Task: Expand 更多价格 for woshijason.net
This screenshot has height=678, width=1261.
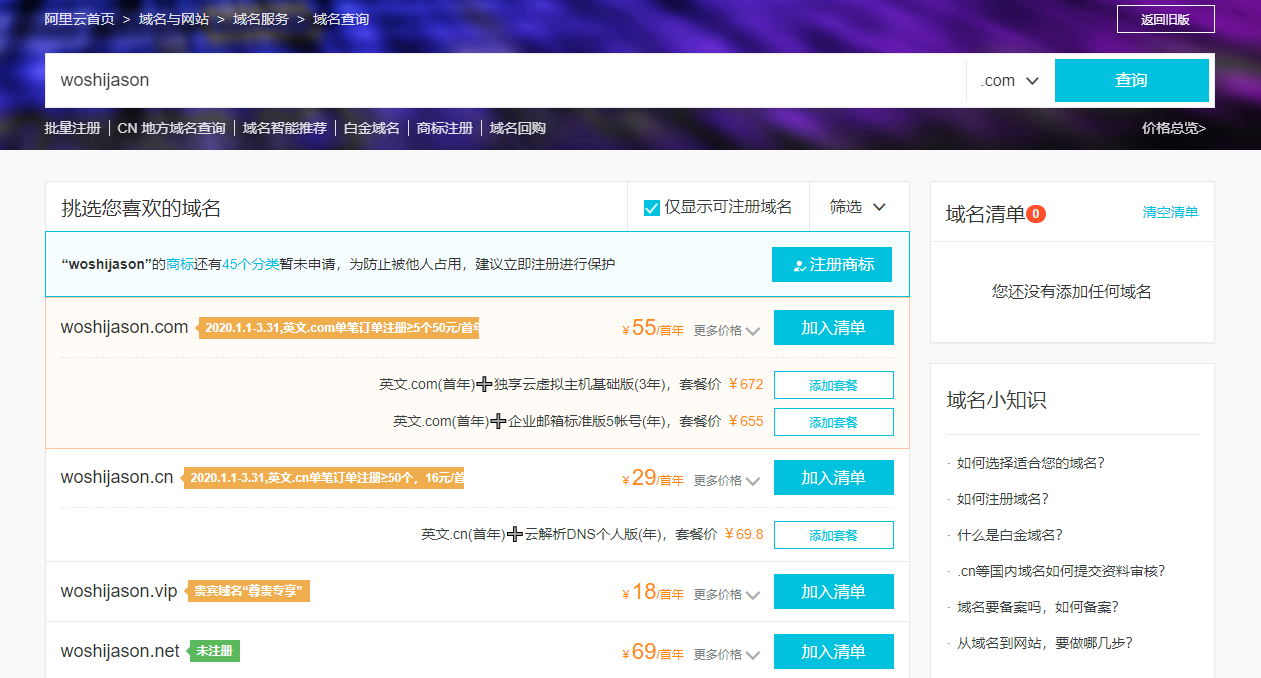Action: coord(727,654)
